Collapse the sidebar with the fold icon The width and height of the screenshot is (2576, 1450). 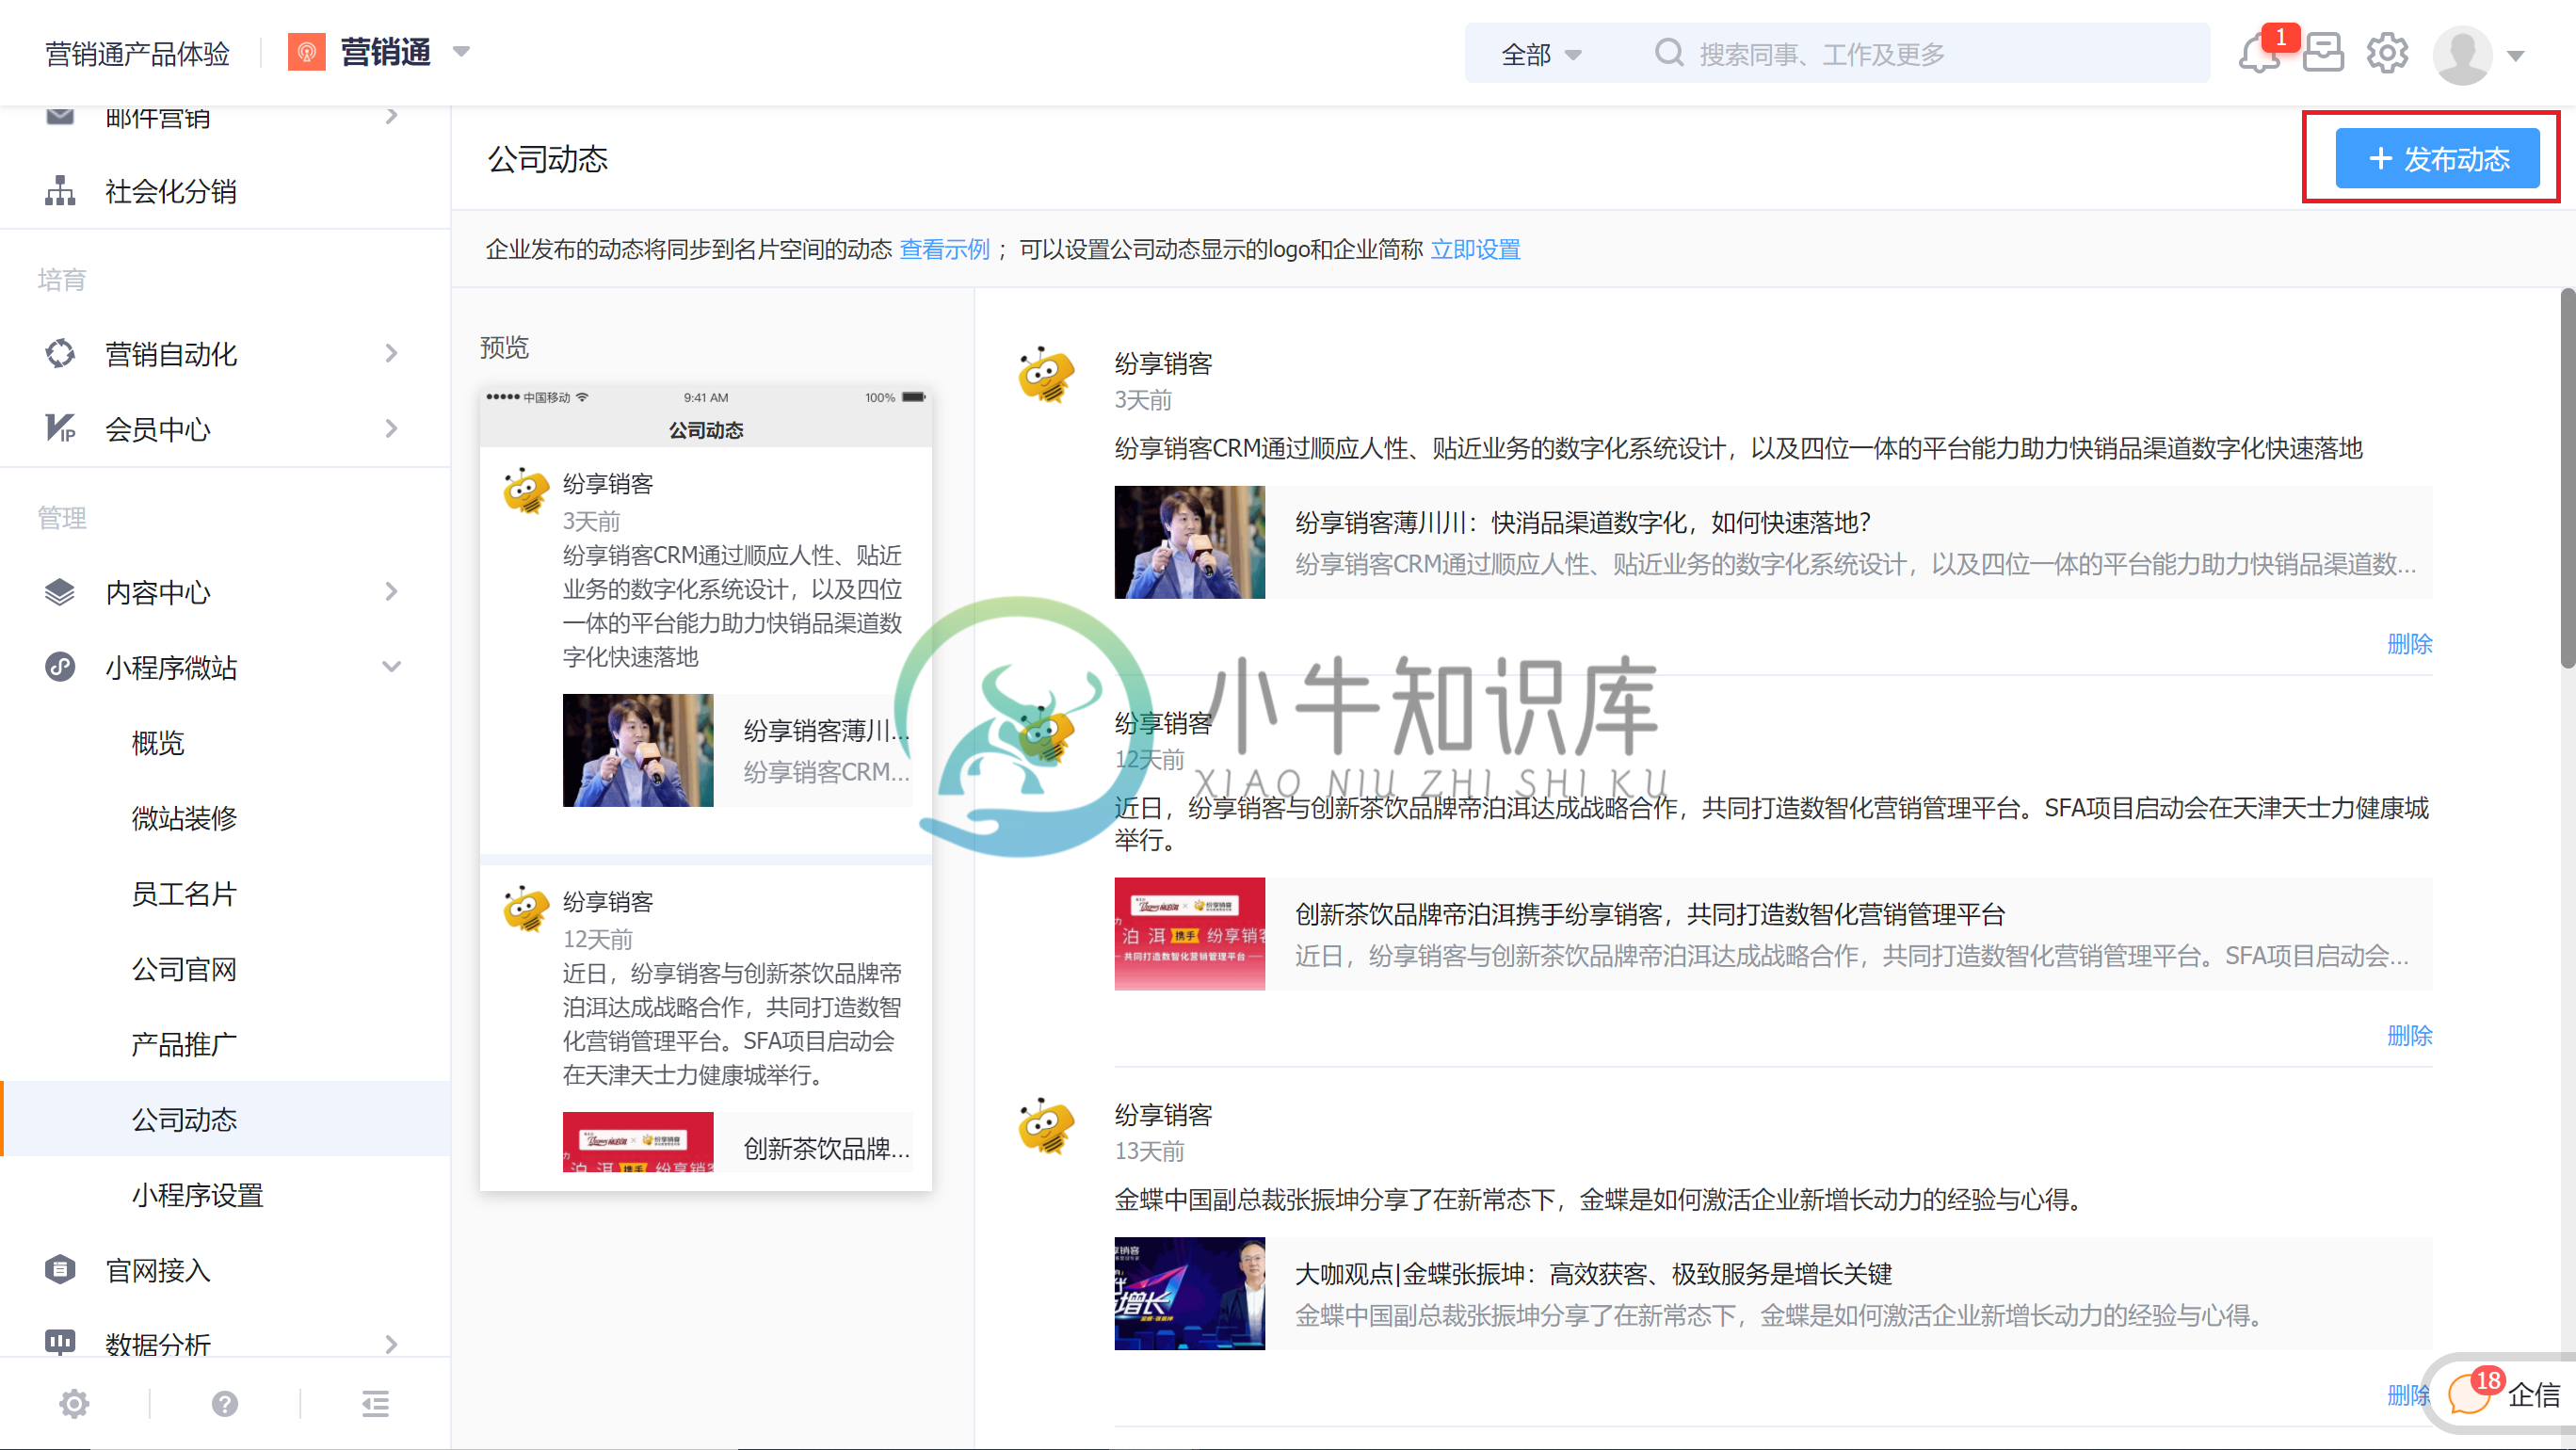coord(376,1404)
